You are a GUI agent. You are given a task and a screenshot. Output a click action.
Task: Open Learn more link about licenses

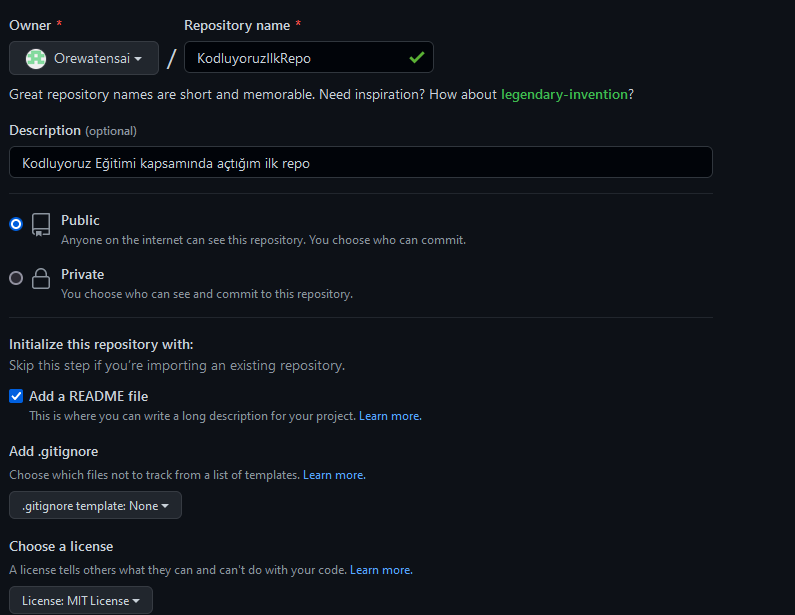click(x=381, y=570)
